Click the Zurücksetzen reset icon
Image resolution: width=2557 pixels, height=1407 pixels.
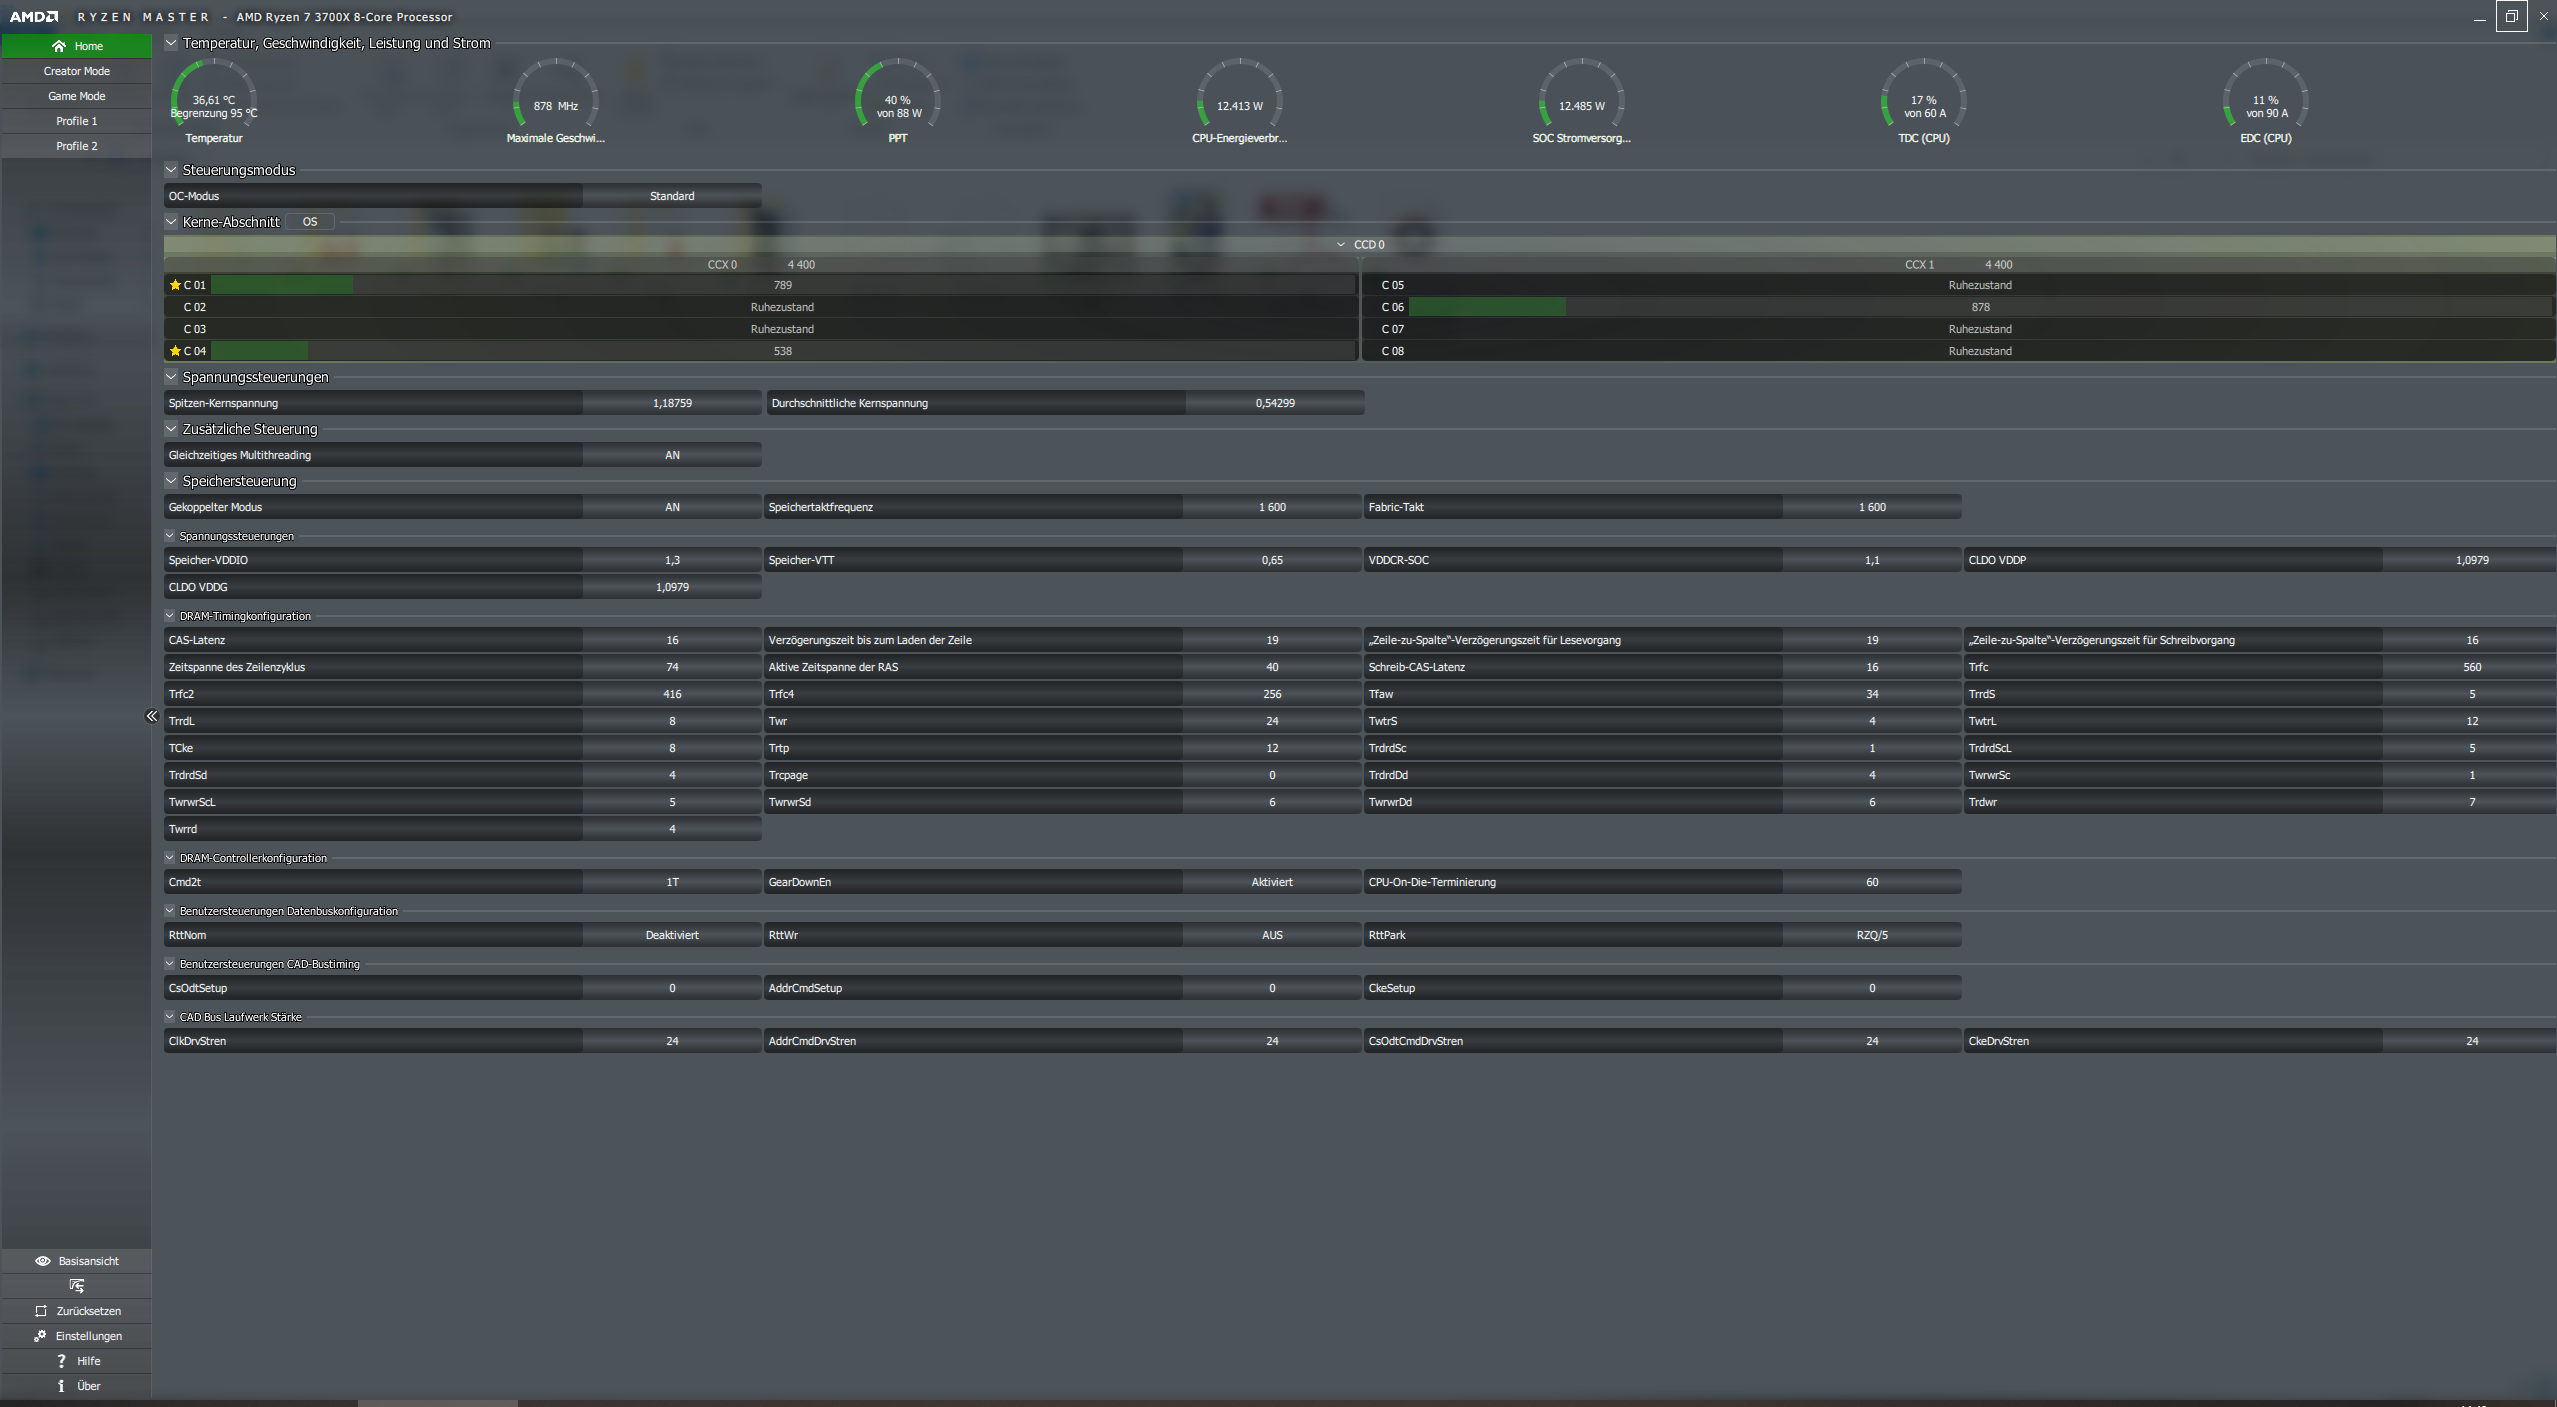click(41, 1311)
